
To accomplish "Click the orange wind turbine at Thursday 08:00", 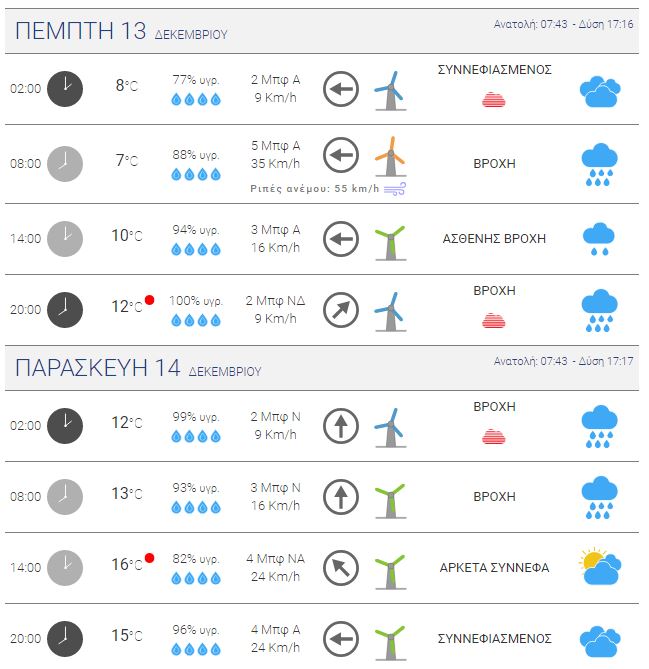I will 390,157.
